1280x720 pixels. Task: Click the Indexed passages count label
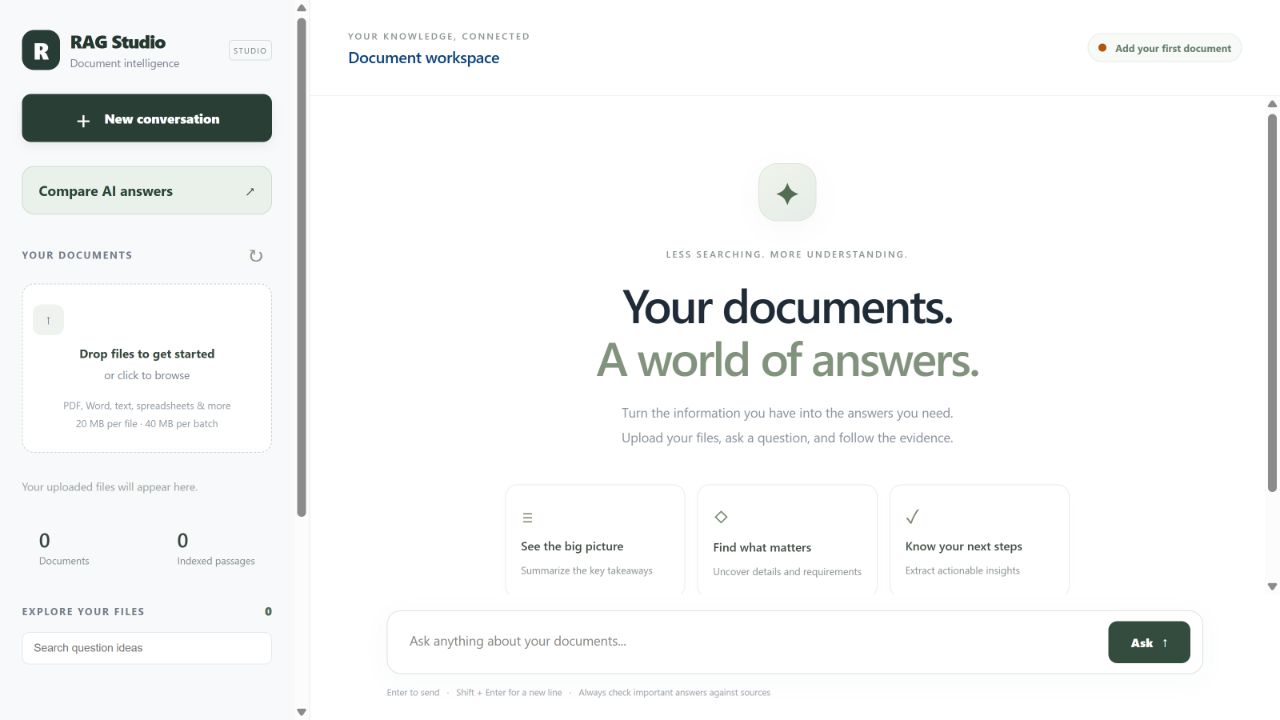coord(216,561)
